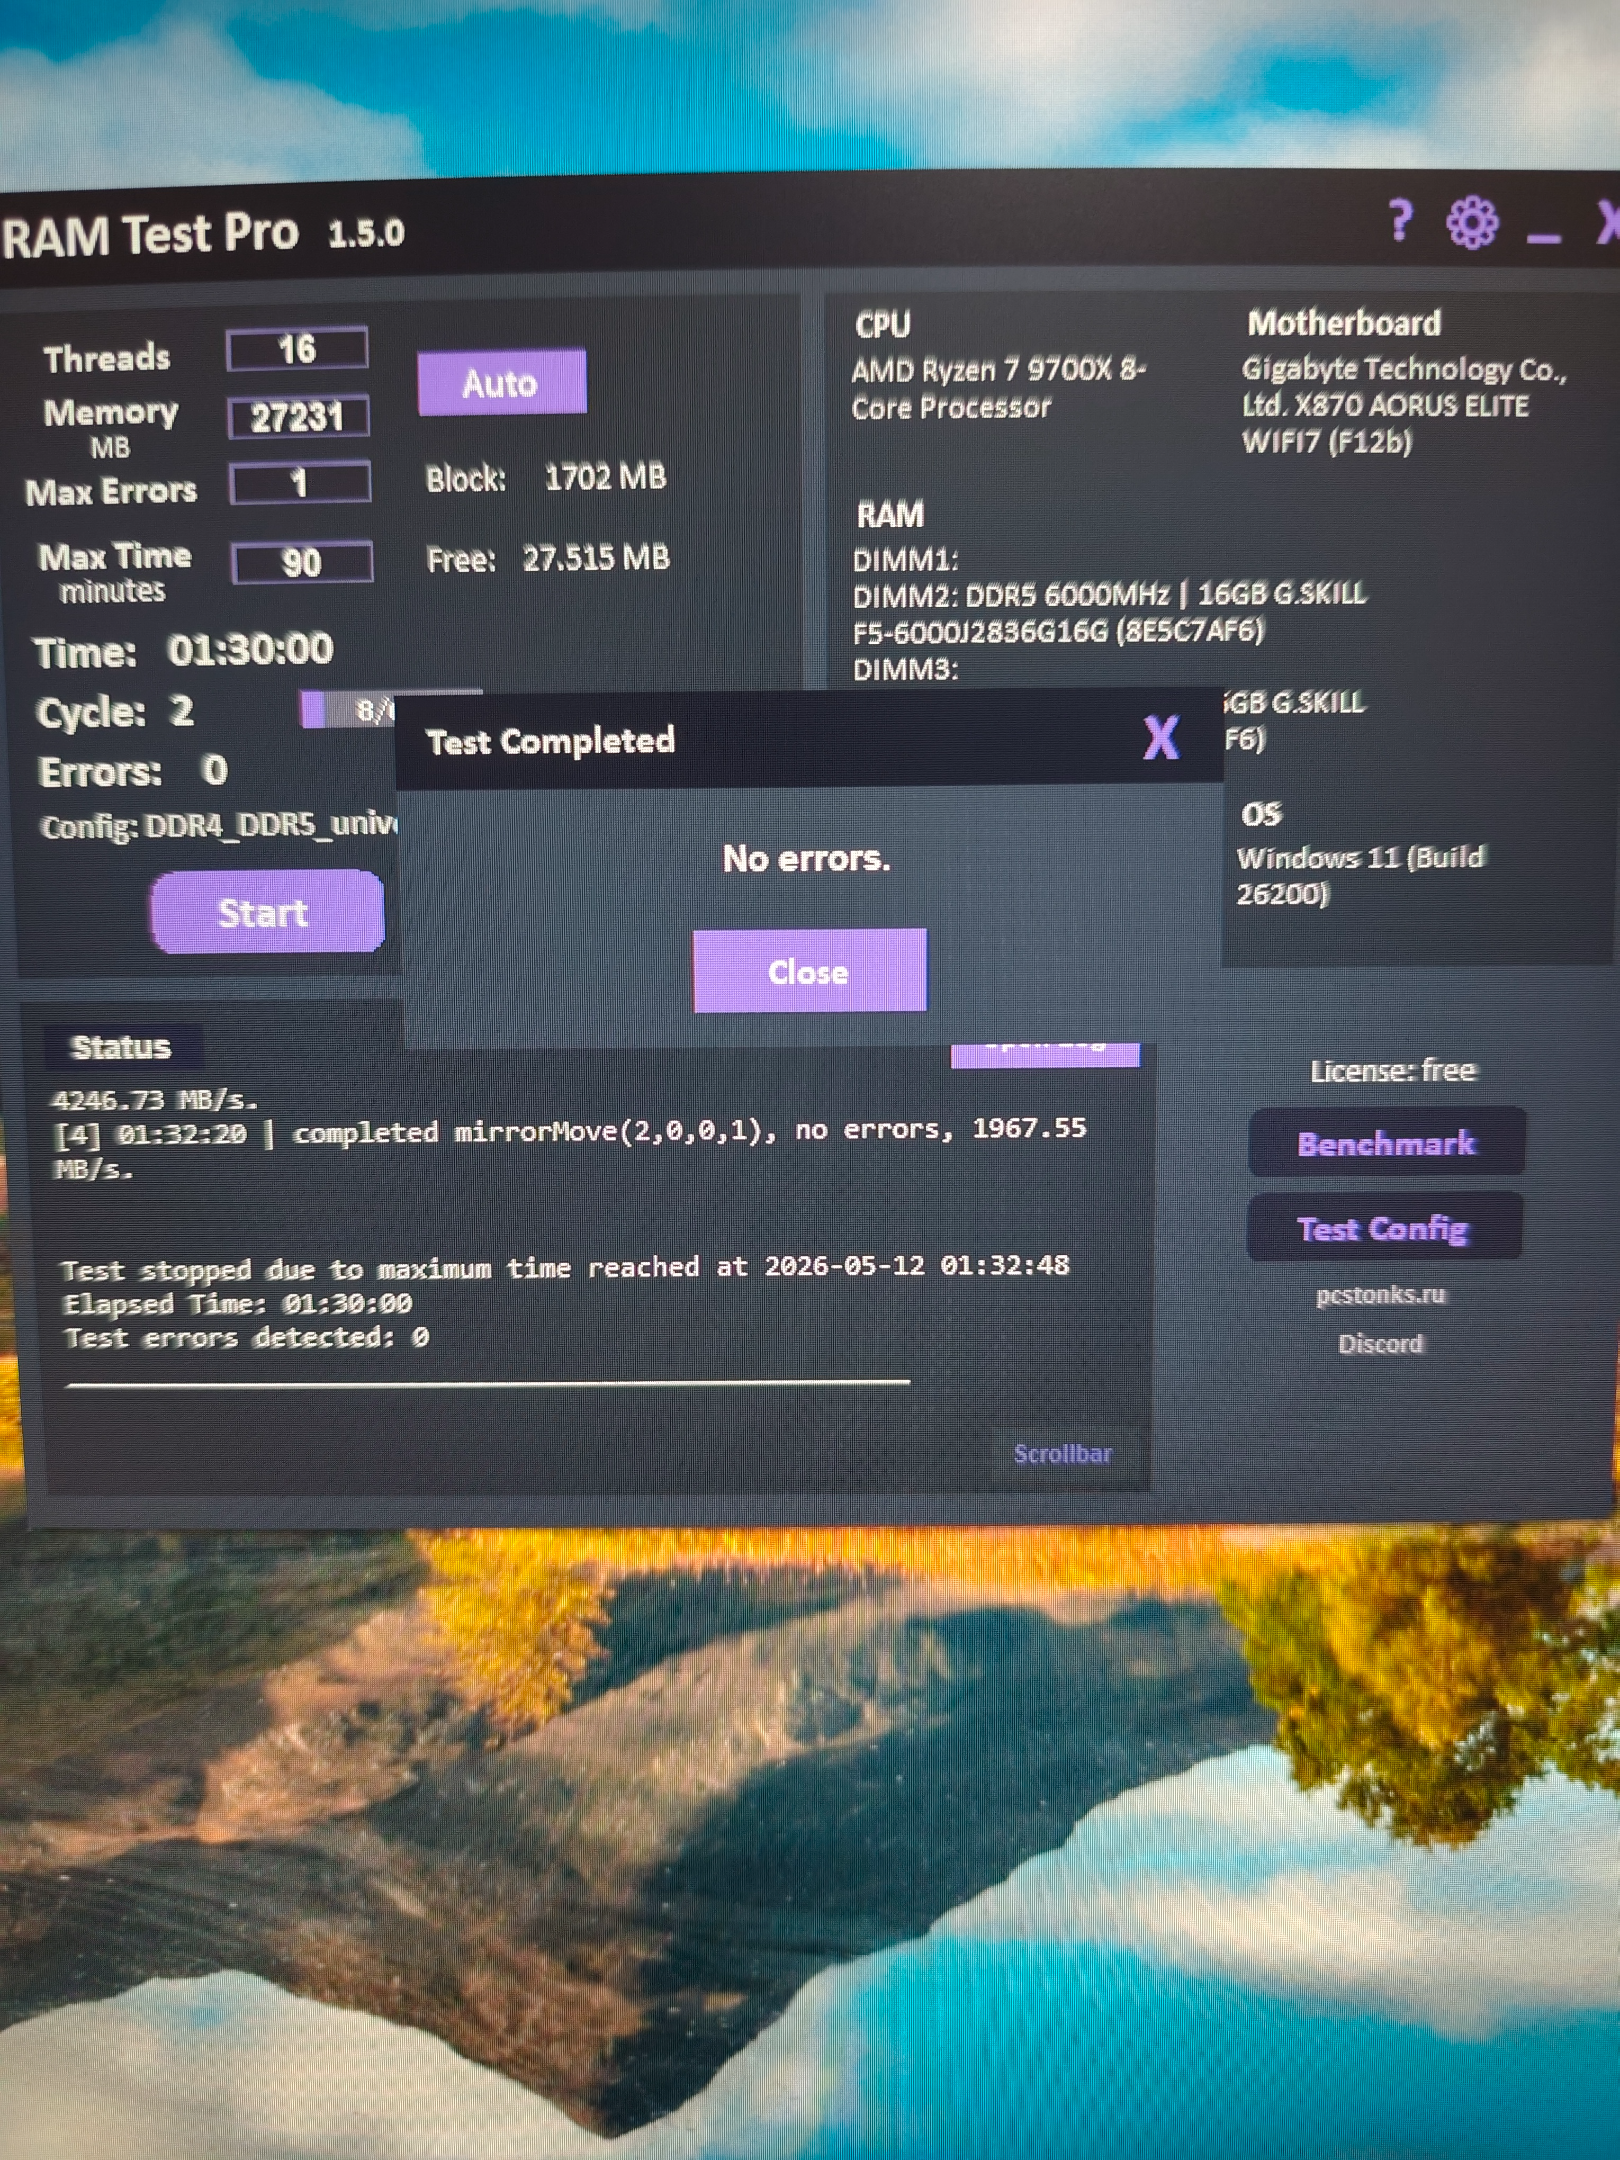This screenshot has height=2160, width=1620.
Task: Click the Status panel header
Action: point(121,1047)
